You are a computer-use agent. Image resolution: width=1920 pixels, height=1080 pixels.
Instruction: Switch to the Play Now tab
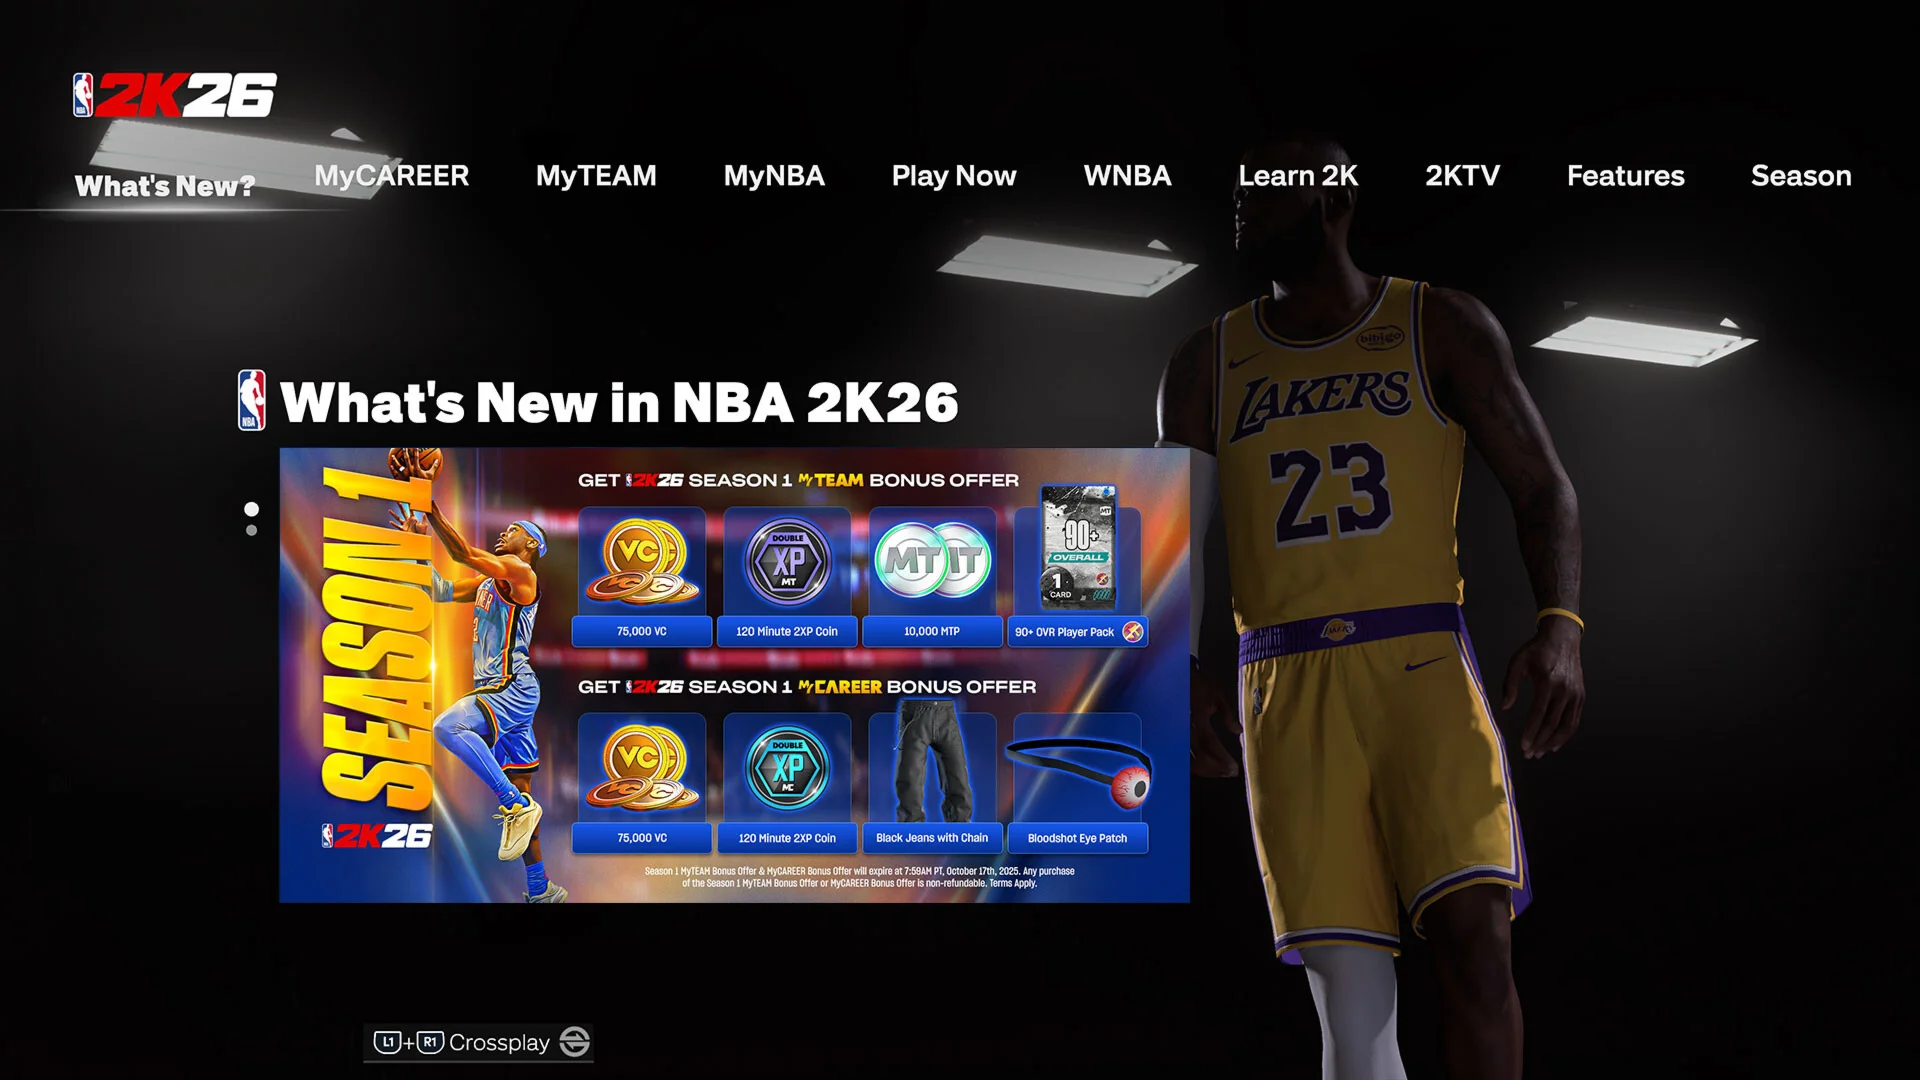click(x=953, y=176)
